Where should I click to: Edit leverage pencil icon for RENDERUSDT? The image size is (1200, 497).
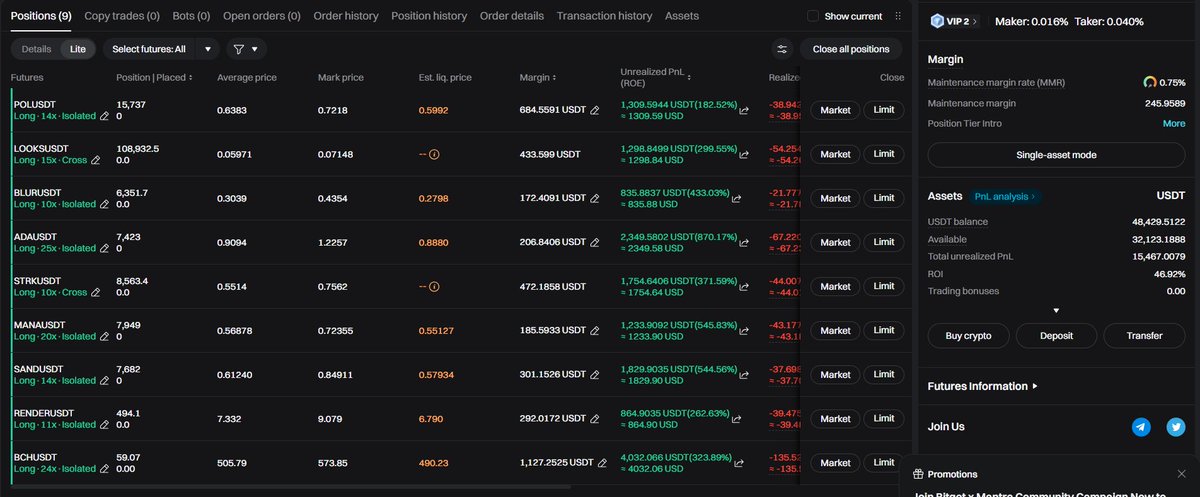pos(104,424)
